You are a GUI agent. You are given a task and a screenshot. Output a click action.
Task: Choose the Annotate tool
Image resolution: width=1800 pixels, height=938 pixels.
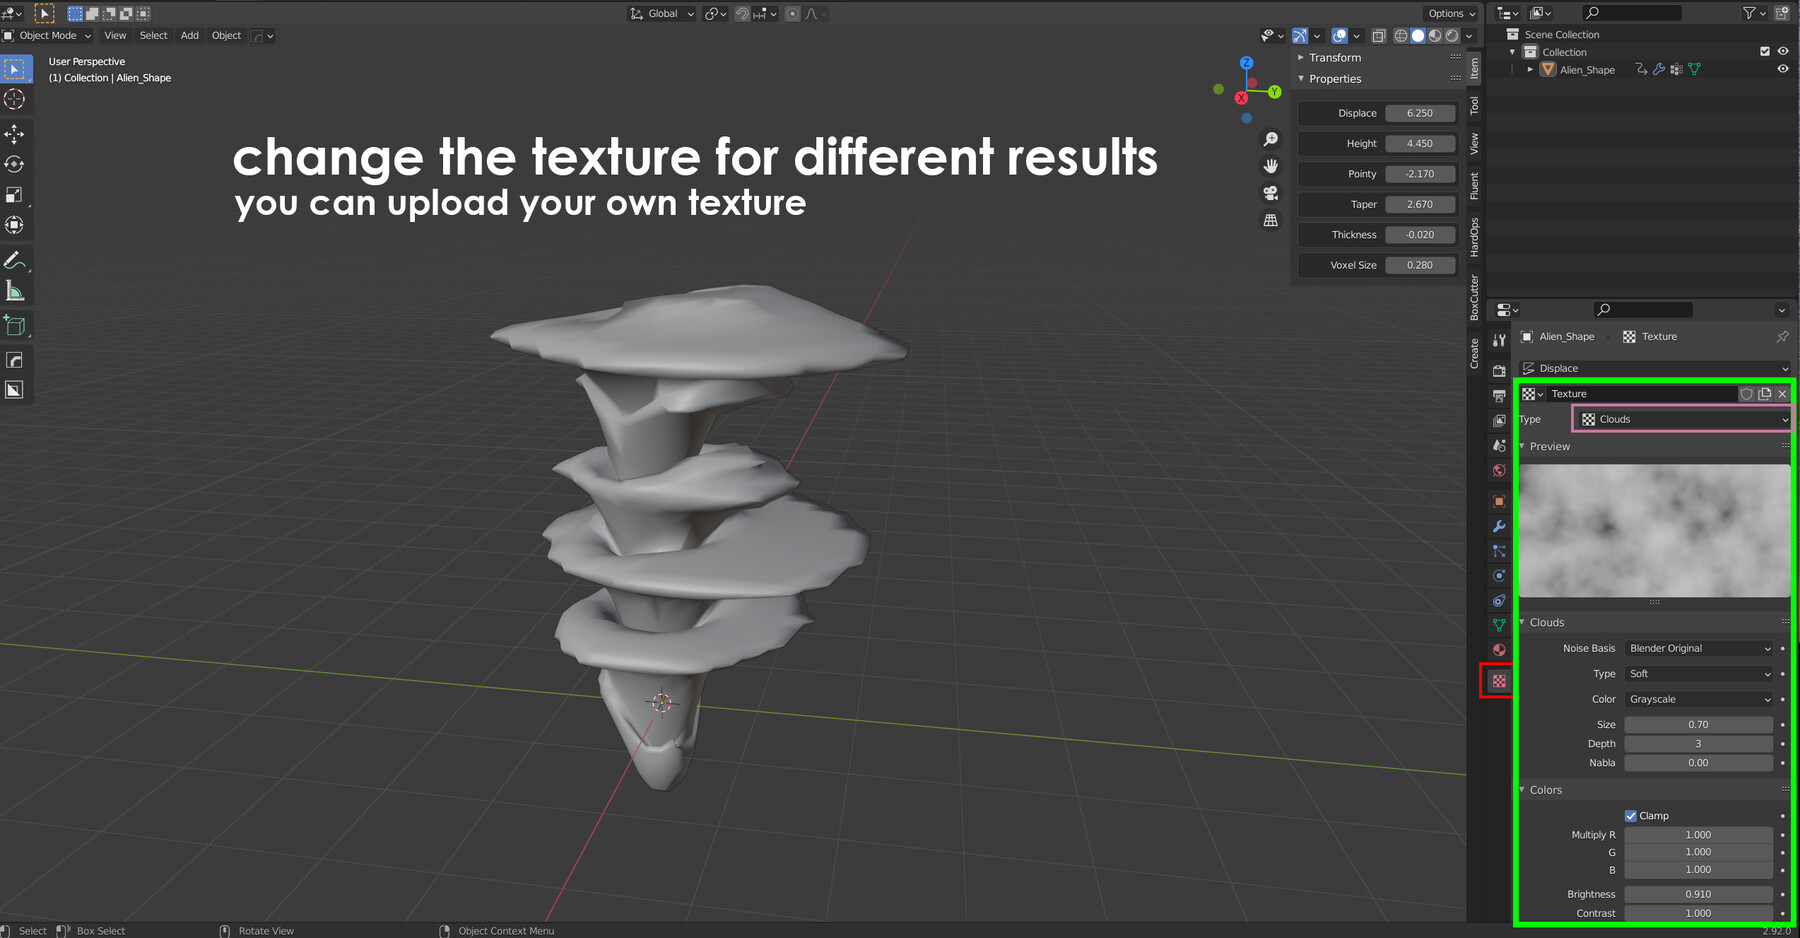click(x=14, y=261)
